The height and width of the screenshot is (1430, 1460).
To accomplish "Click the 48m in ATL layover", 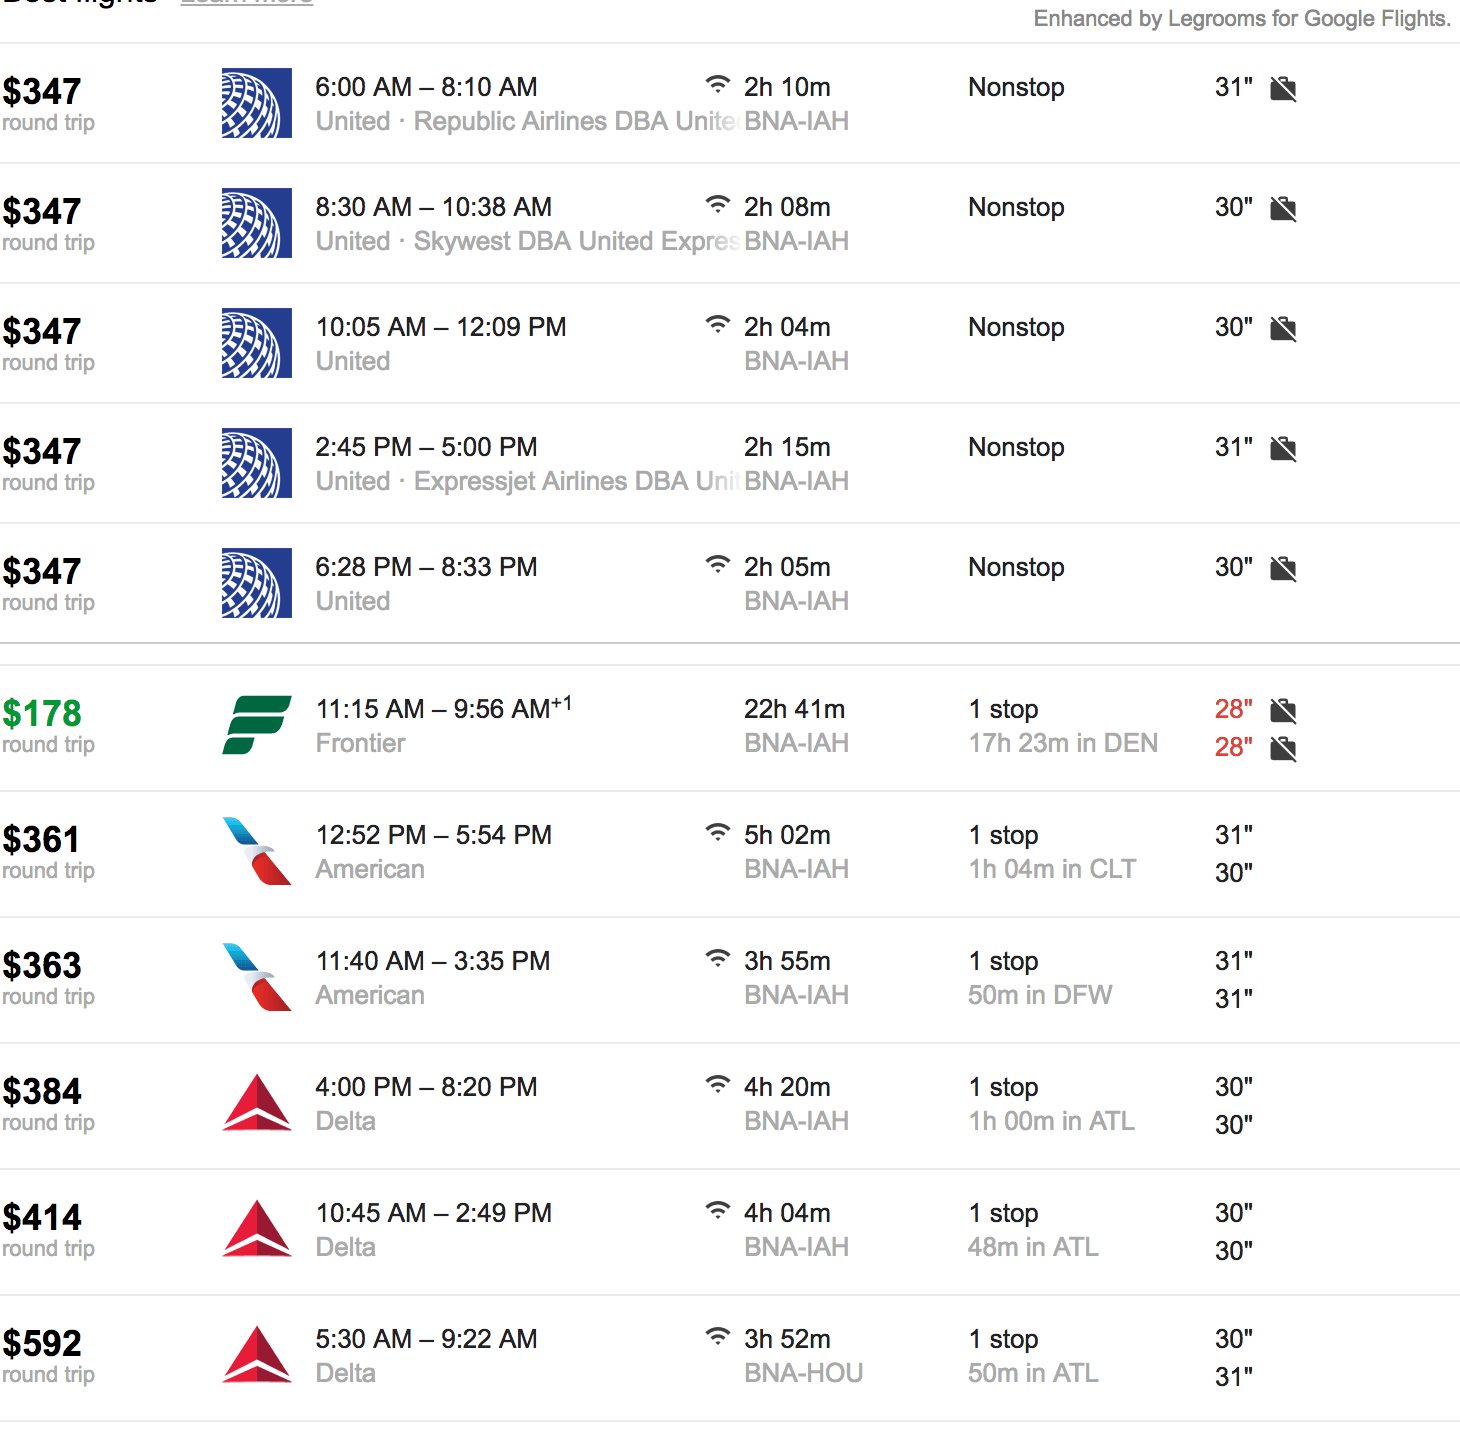I will [x=1033, y=1247].
